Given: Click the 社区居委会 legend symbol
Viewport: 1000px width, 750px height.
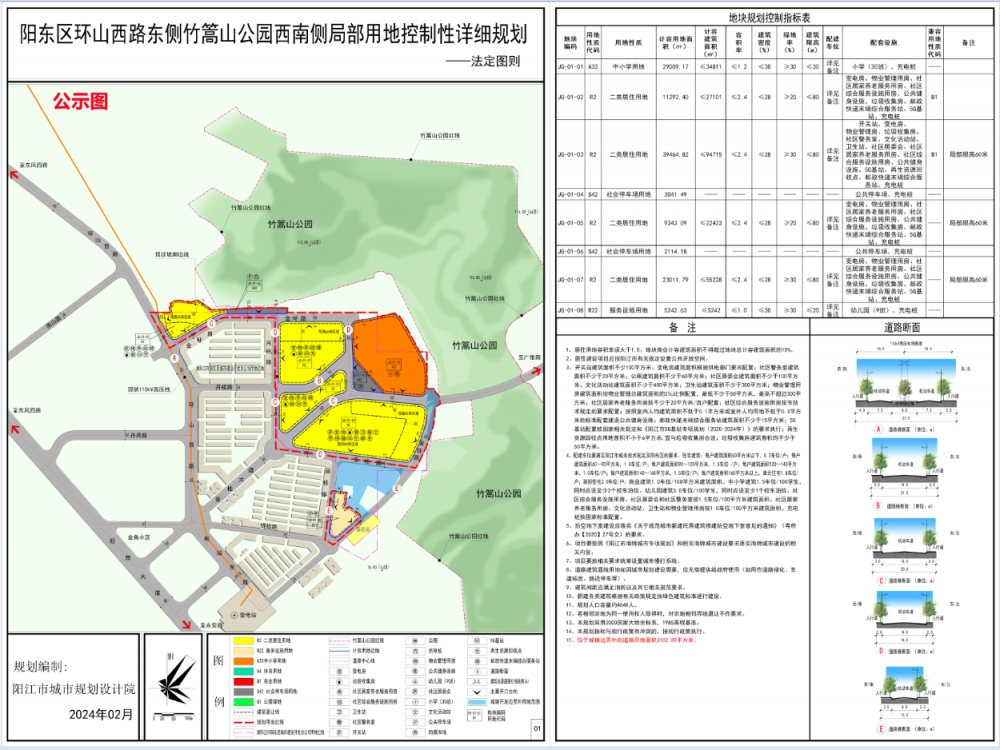Looking at the screenshot, I should click(x=415, y=692).
